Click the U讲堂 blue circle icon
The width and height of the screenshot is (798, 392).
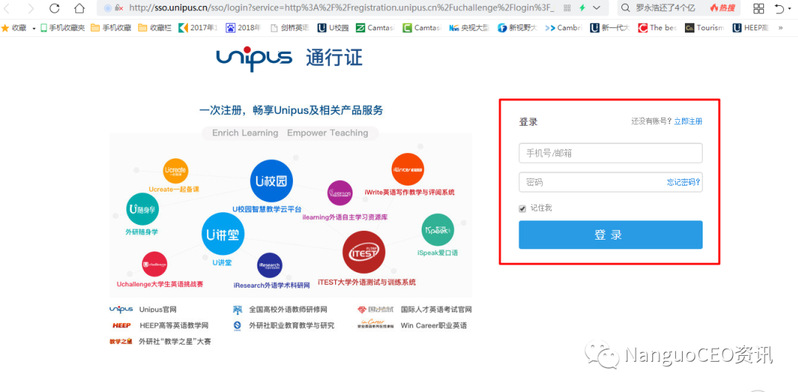[223, 234]
